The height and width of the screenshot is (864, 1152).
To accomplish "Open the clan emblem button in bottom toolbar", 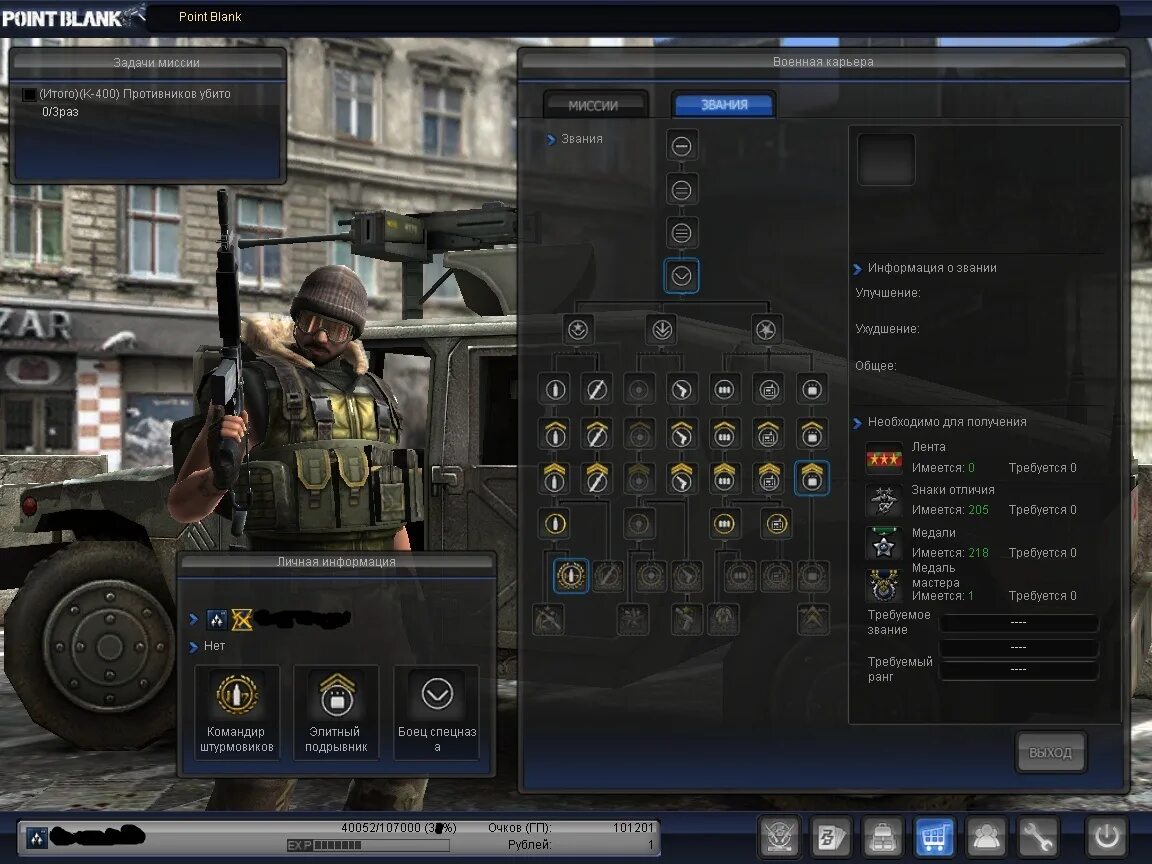I will (780, 836).
